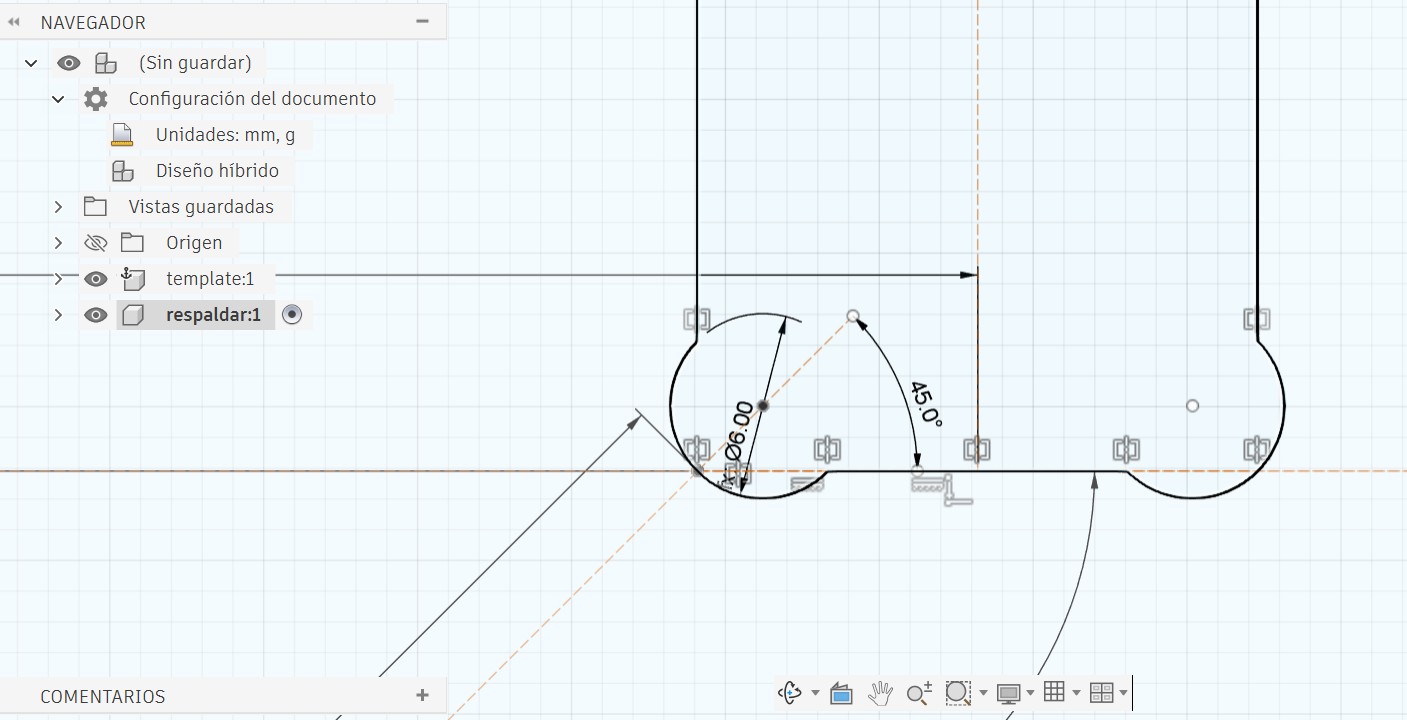Viewport: 1407px width, 720px height.
Task: Open the Zoom Window dropdown arrow
Action: [983, 692]
